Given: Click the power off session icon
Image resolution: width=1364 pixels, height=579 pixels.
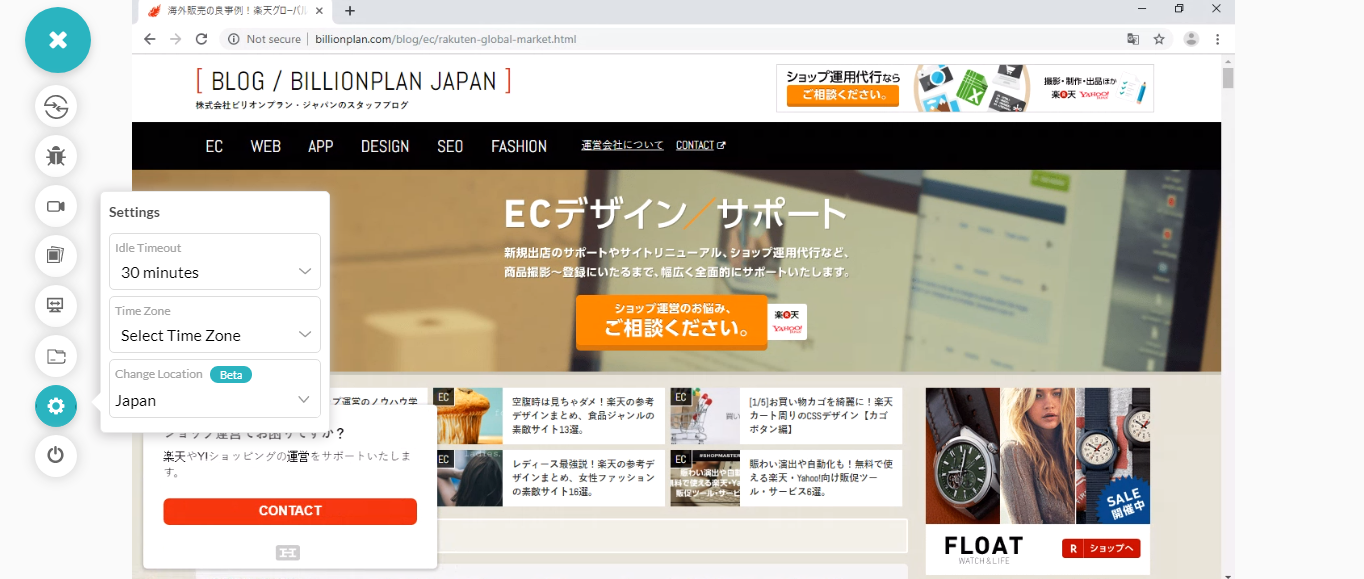Looking at the screenshot, I should [56, 456].
